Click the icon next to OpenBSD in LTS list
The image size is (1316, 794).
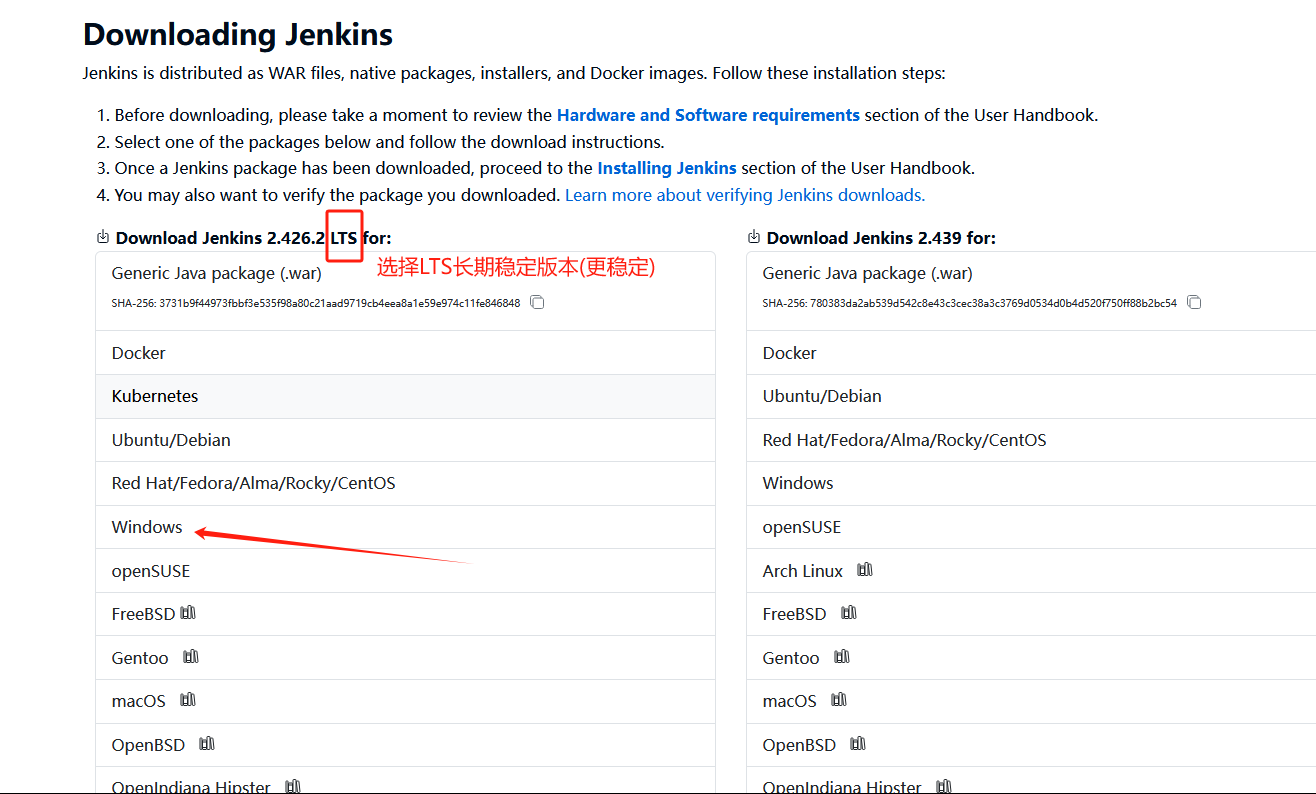(x=207, y=744)
